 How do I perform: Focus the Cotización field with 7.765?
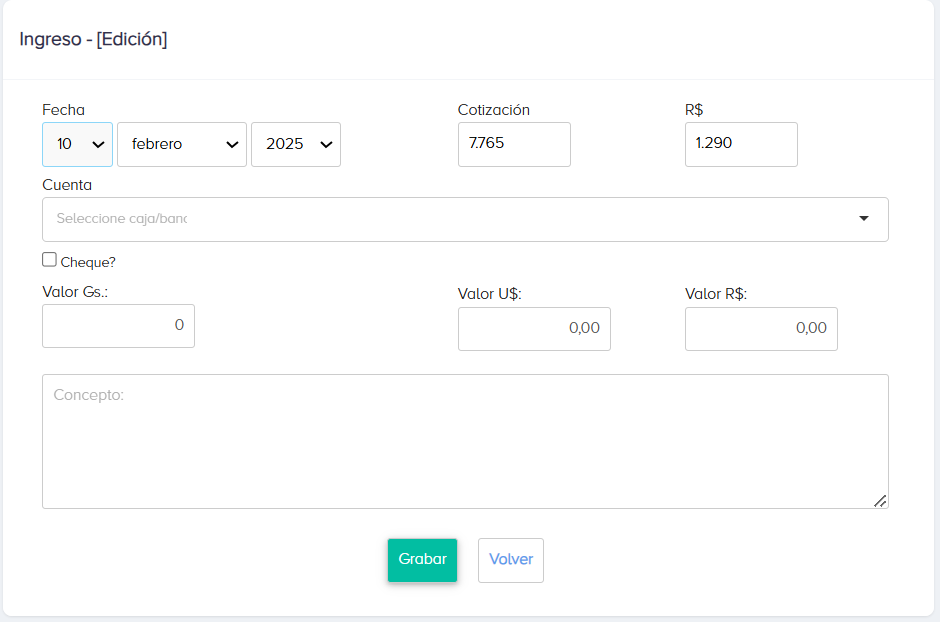[x=513, y=144]
